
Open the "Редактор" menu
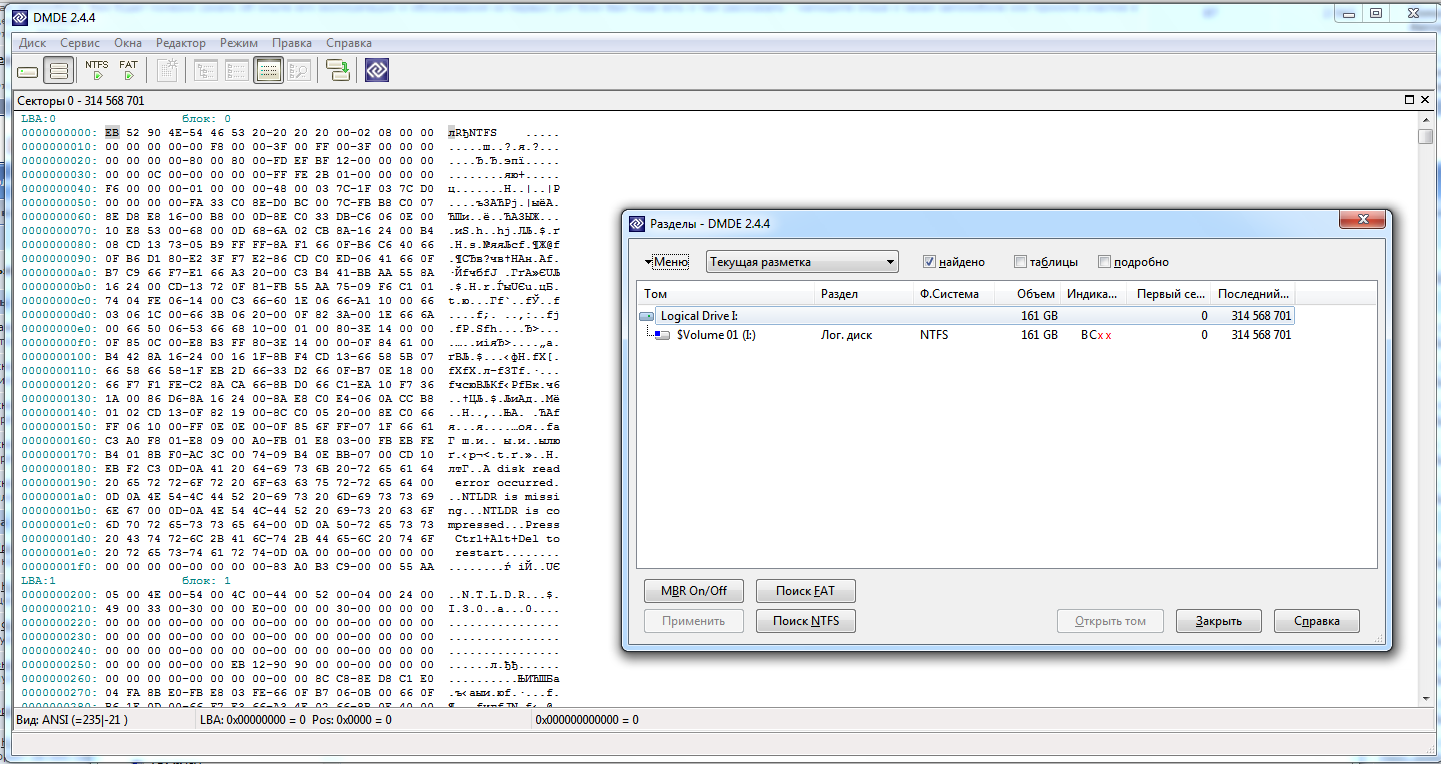[x=180, y=43]
